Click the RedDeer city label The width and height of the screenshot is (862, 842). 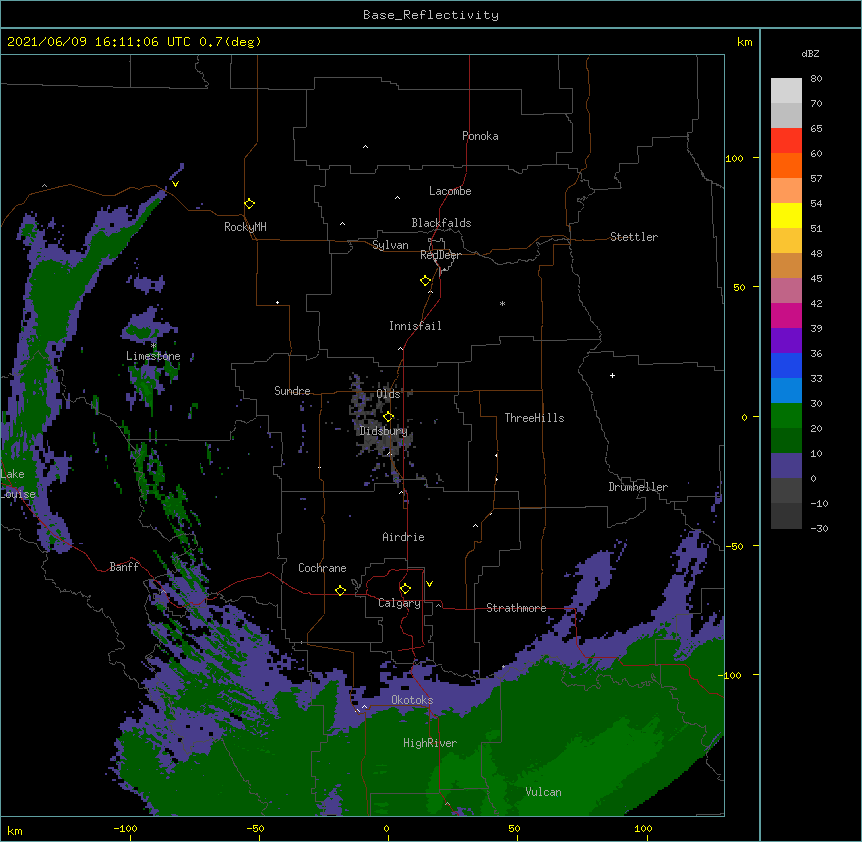tap(440, 255)
